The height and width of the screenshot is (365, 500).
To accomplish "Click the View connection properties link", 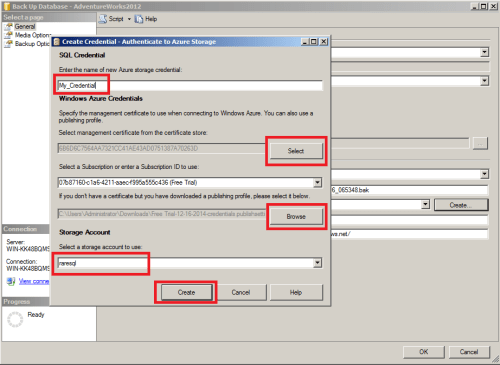I will 34,281.
